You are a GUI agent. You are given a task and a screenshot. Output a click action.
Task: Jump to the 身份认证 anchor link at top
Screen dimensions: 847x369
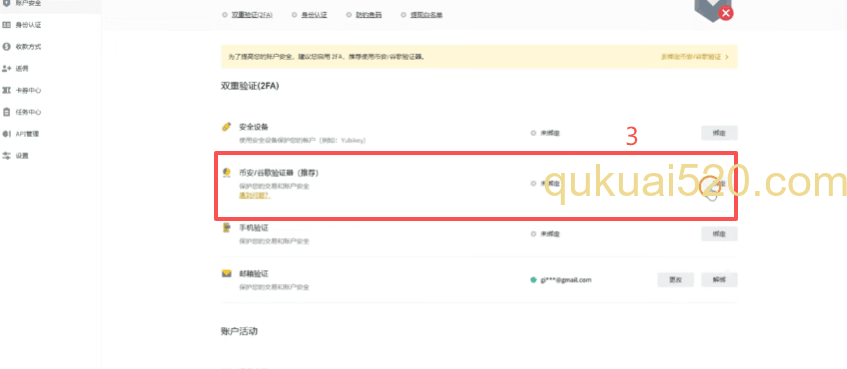pos(314,15)
